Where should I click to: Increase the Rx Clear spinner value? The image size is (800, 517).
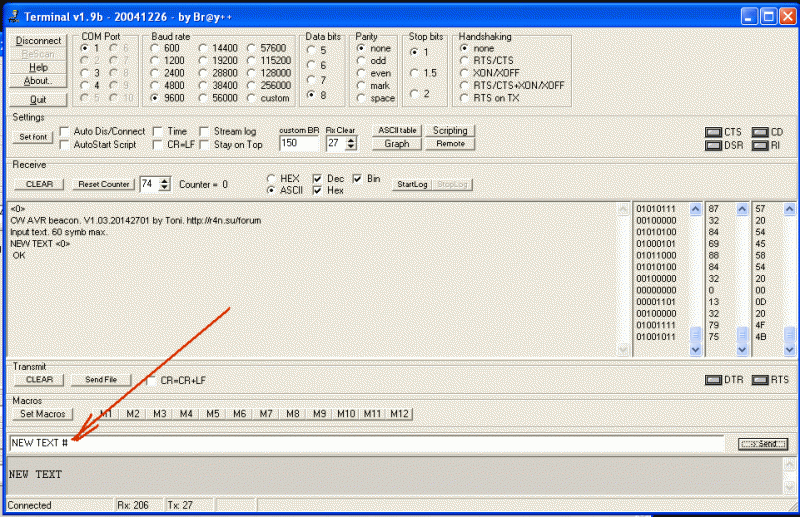(x=351, y=139)
